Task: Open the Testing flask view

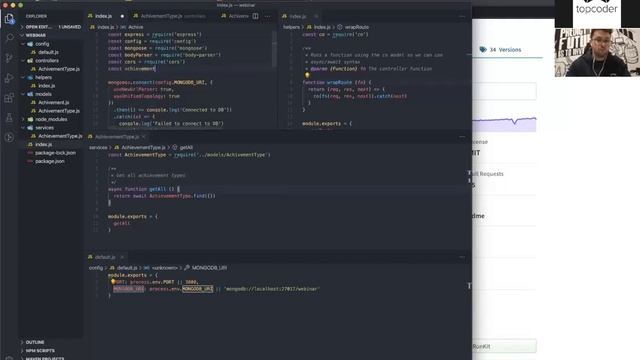Action: [9, 118]
